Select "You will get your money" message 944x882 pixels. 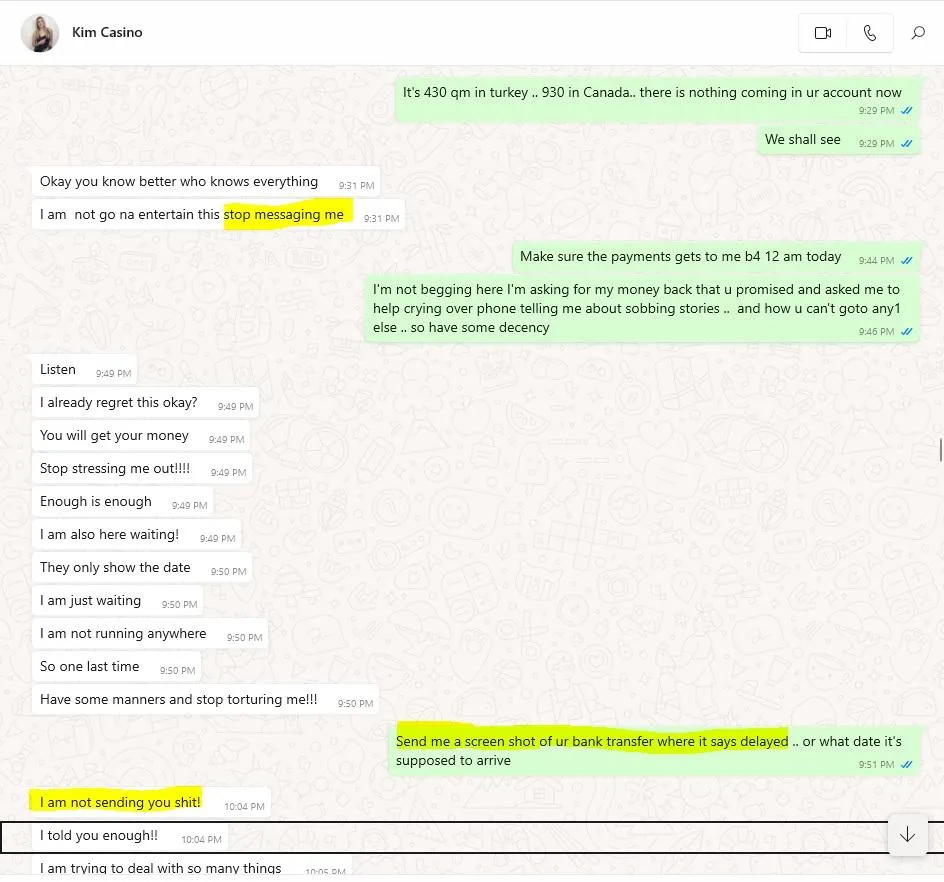(x=141, y=436)
